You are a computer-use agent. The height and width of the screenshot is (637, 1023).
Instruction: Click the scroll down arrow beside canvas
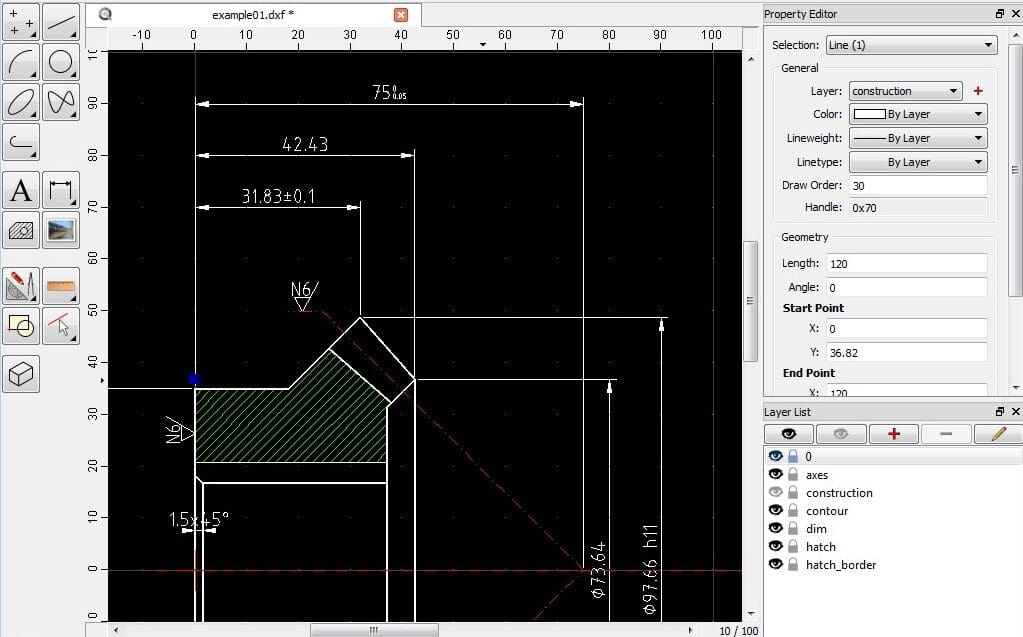pos(750,614)
